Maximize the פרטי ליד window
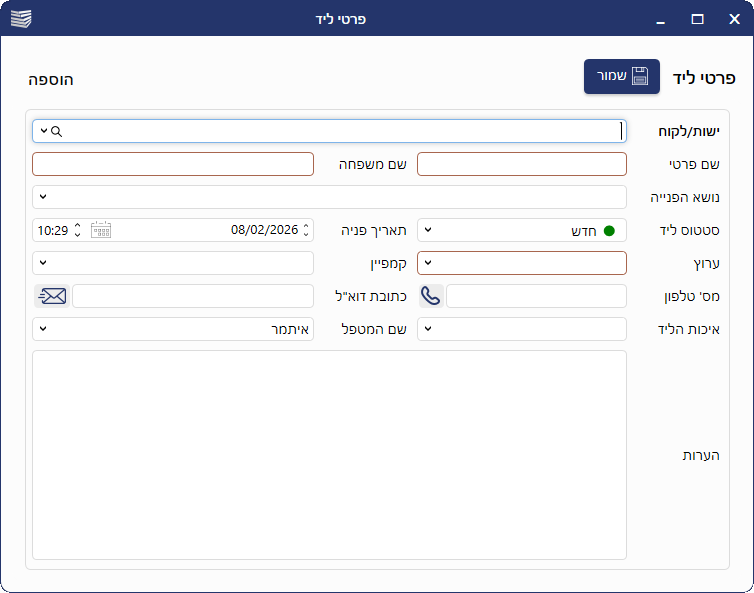This screenshot has width=754, height=593. pyautogui.click(x=697, y=19)
